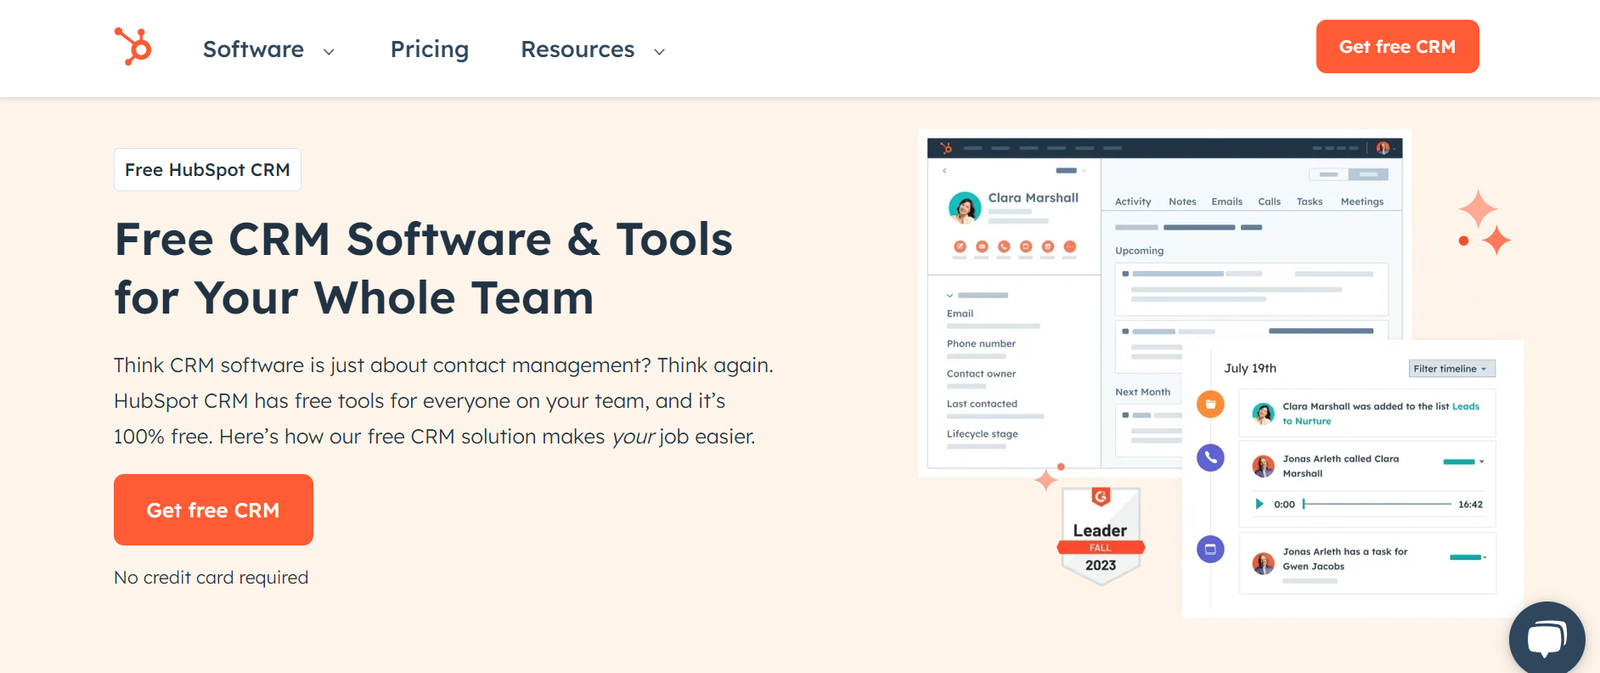
Task: Click the HubSpot sprocket logo in header
Action: (133, 47)
